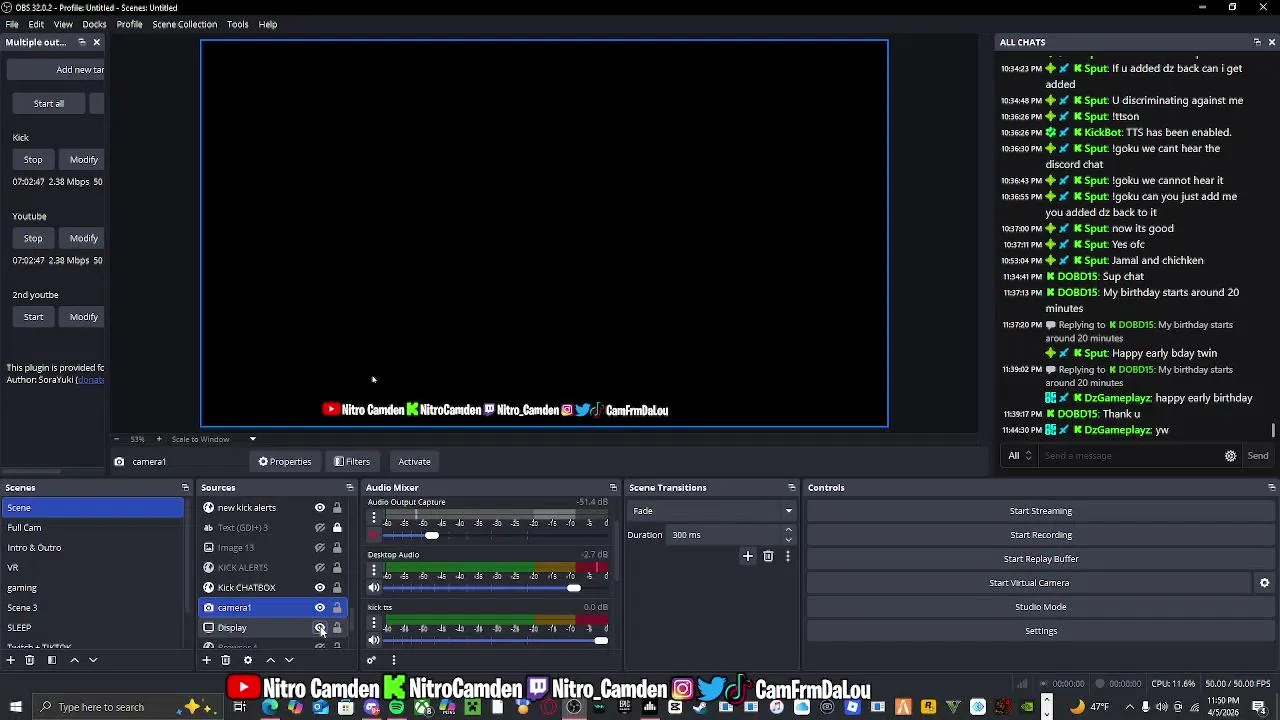
Task: Open camera1 Filters button
Action: point(352,462)
